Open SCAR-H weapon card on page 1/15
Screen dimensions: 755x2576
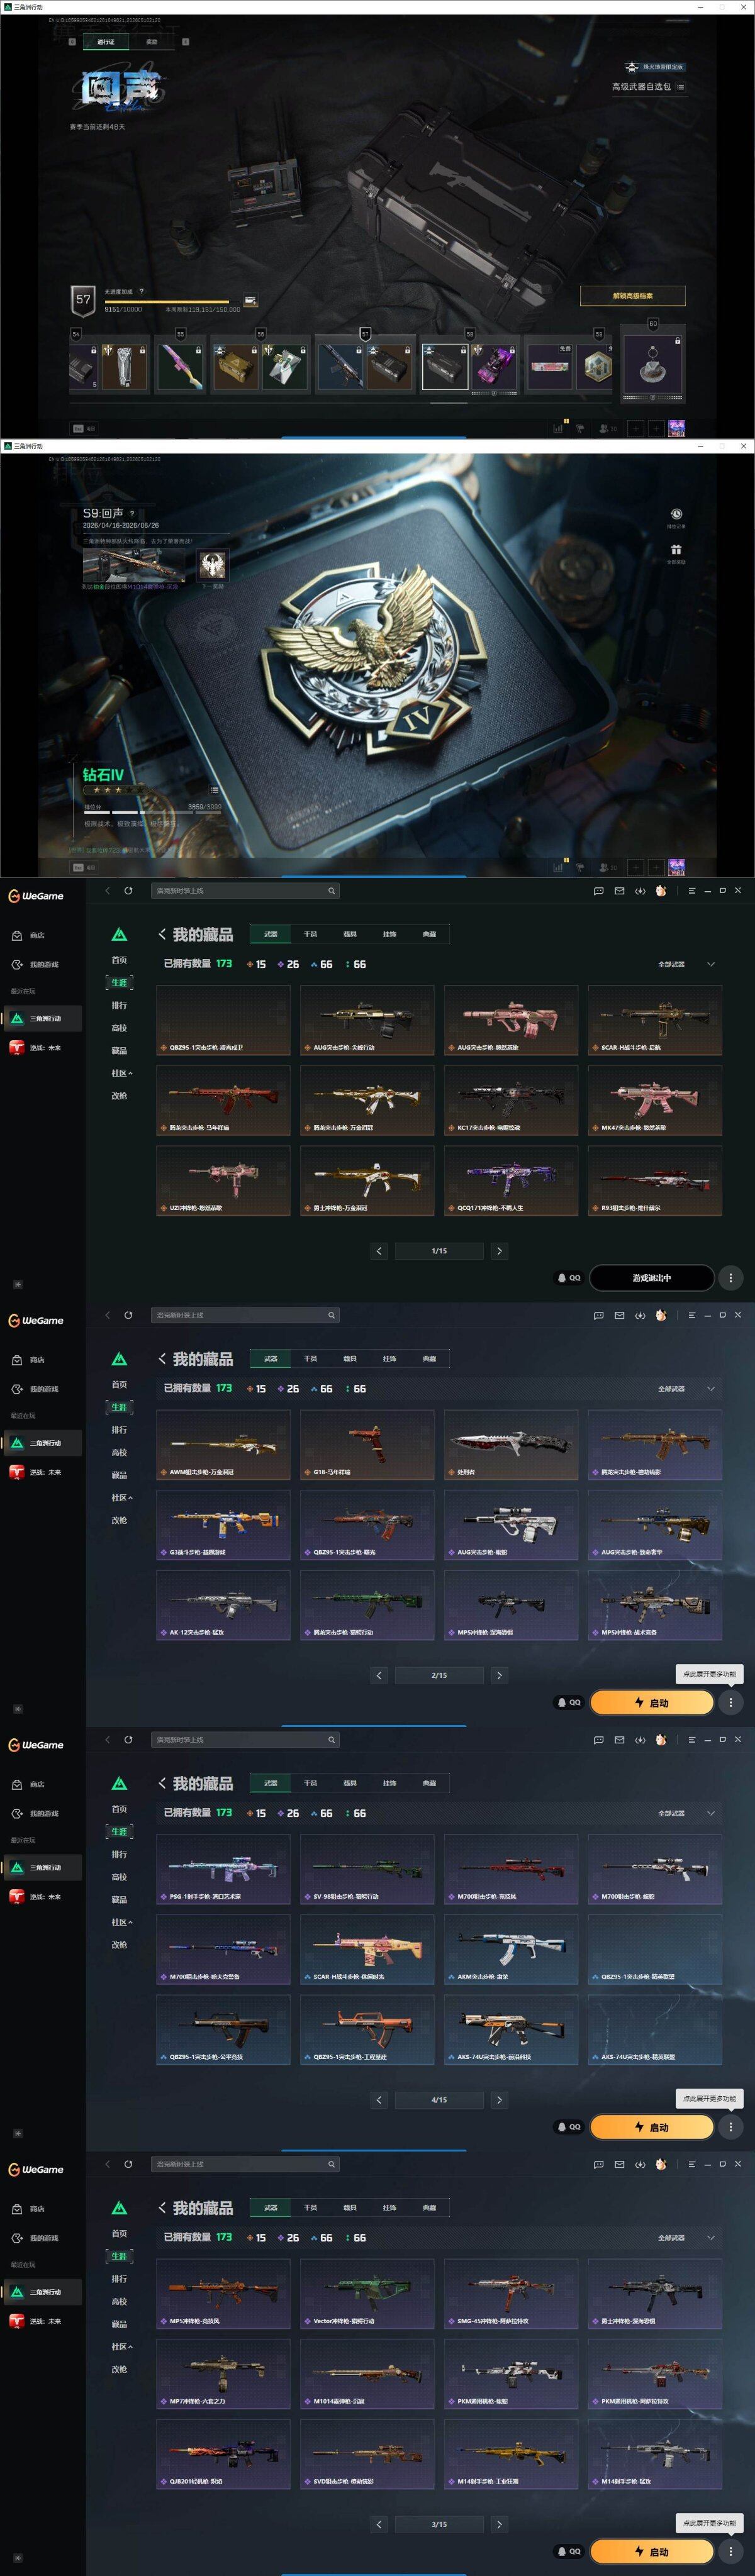pos(655,1020)
